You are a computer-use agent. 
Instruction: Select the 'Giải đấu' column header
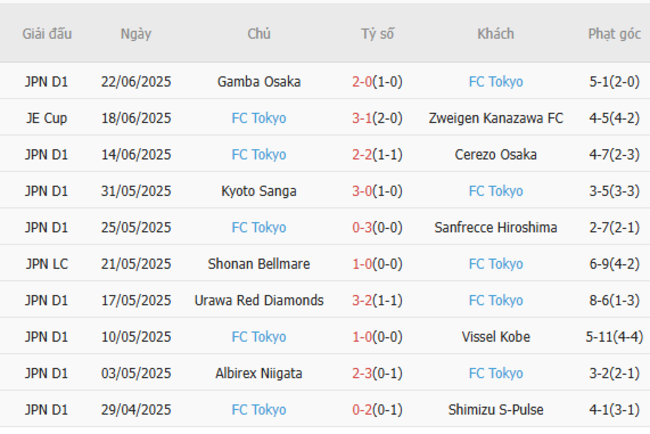(x=47, y=34)
